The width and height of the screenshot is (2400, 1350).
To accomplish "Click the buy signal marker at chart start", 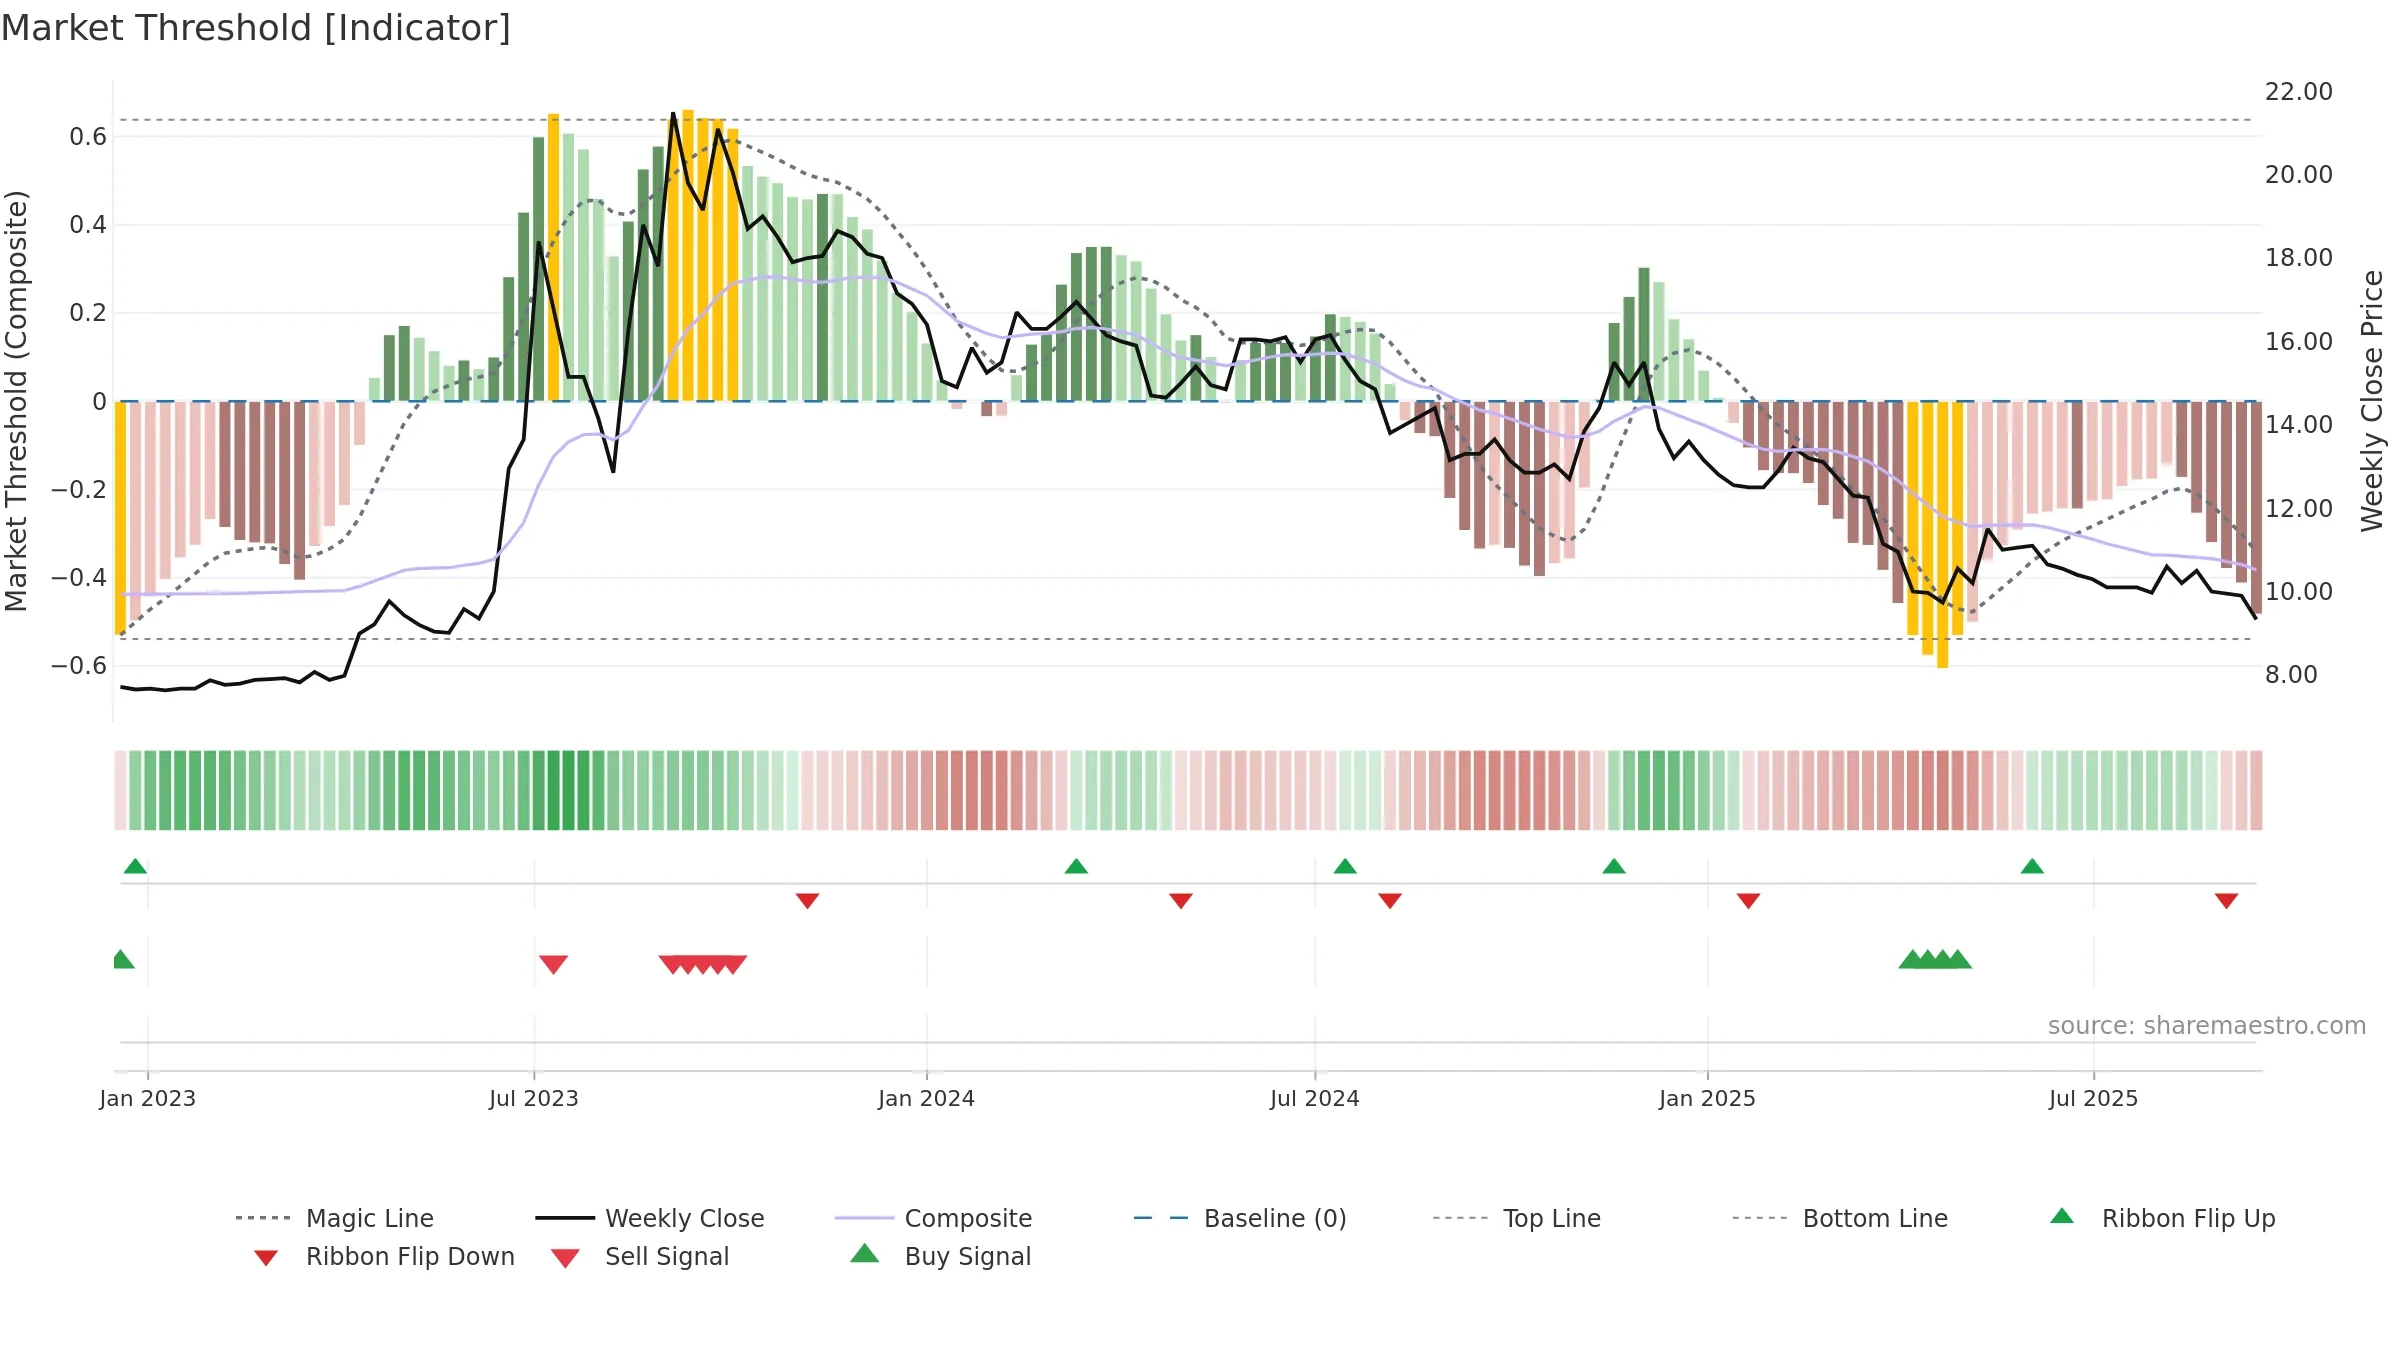I will click(x=122, y=959).
